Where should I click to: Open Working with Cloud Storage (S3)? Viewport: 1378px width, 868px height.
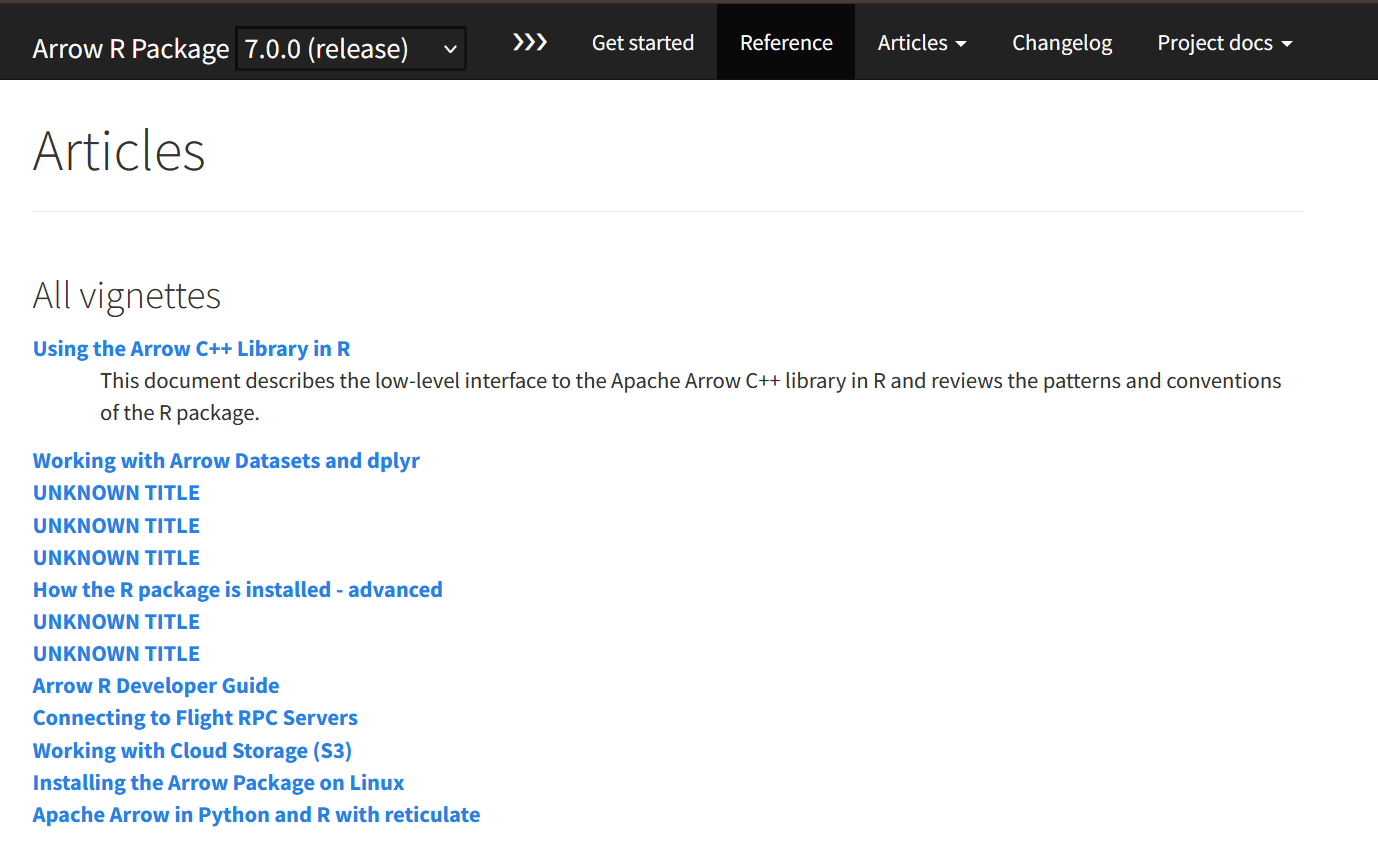192,751
